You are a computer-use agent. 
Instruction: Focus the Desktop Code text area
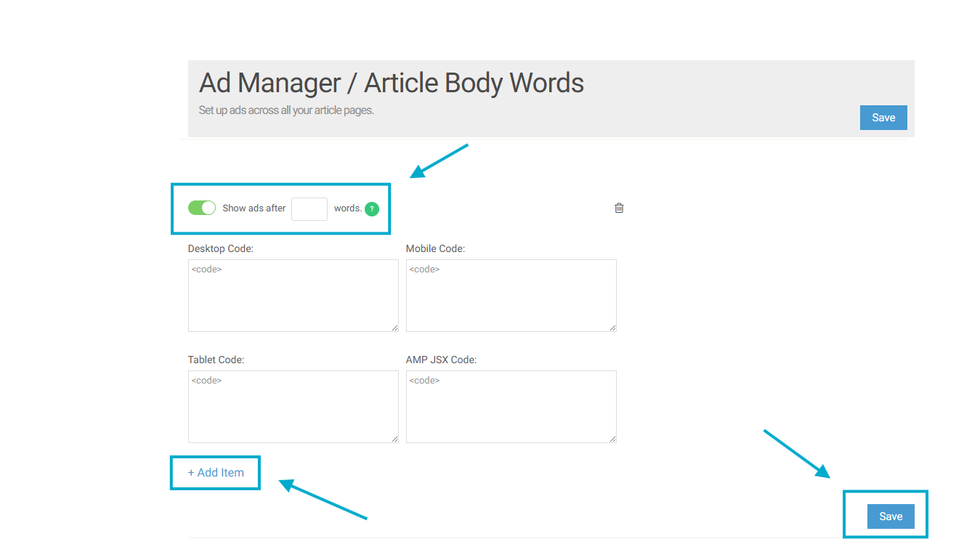[292, 295]
